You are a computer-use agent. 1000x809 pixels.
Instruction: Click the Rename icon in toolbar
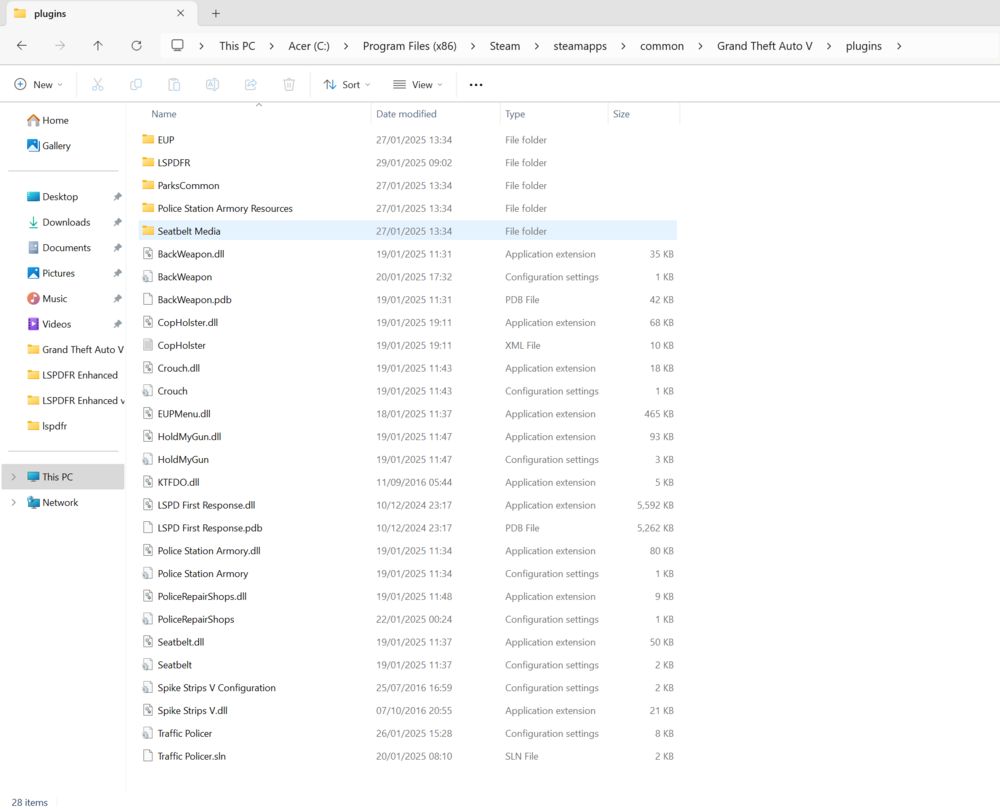coord(212,85)
